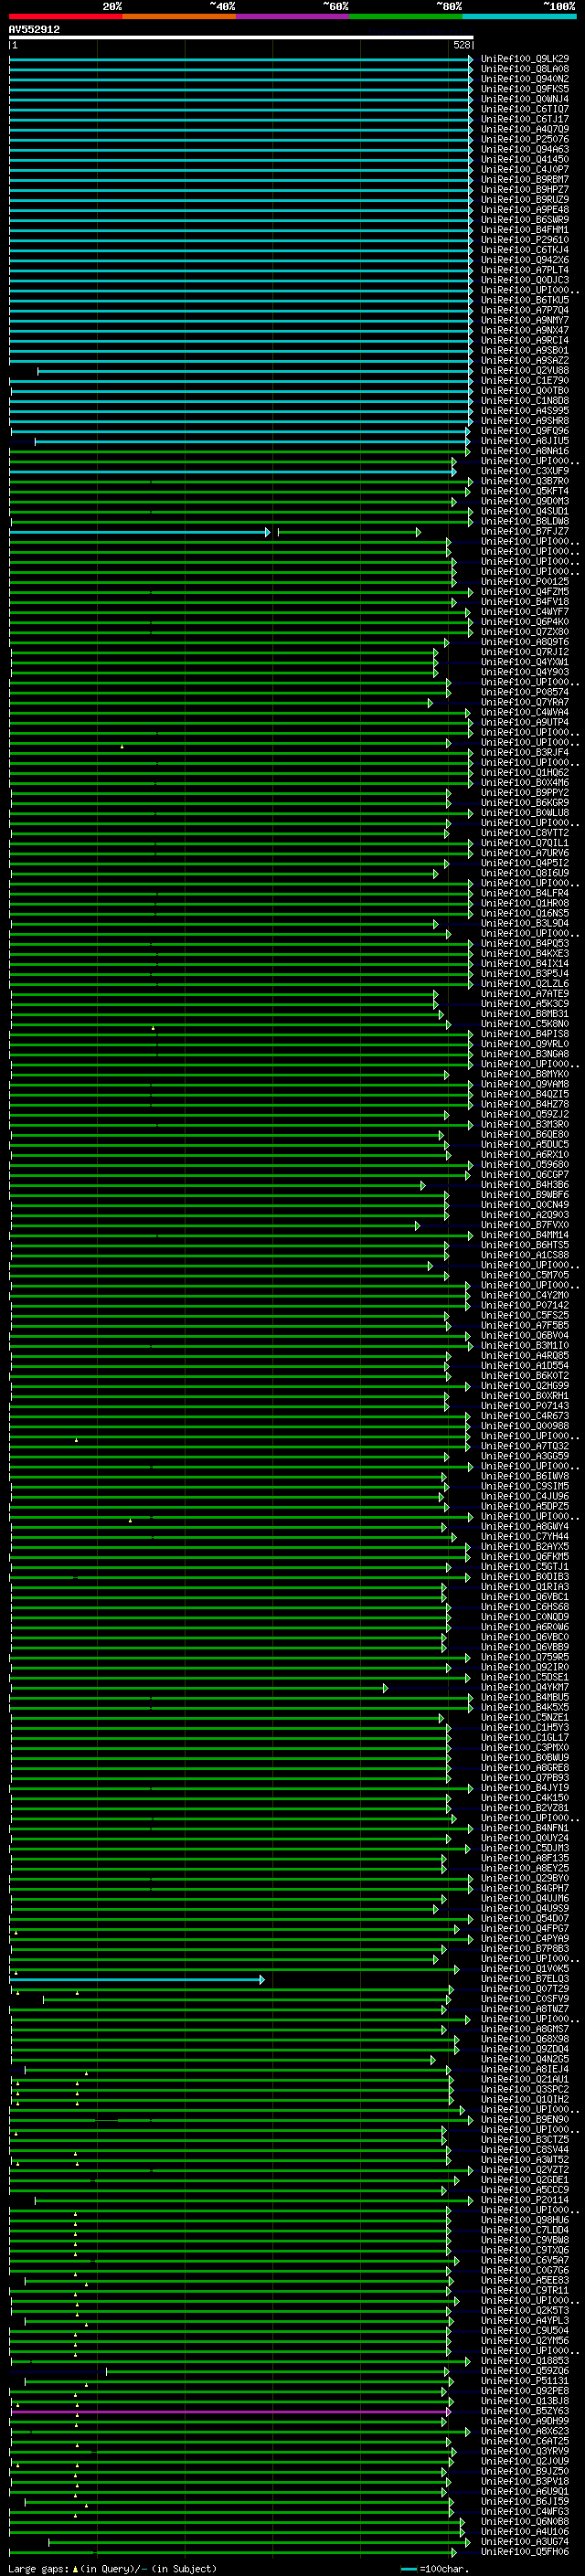
Task: Open hit UniRef100_Q9LK29
Action: click(525, 59)
